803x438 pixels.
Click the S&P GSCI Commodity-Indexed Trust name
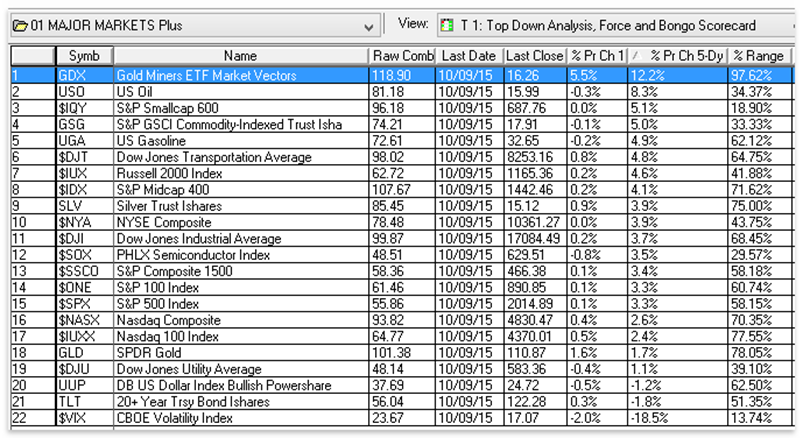[x=241, y=124]
